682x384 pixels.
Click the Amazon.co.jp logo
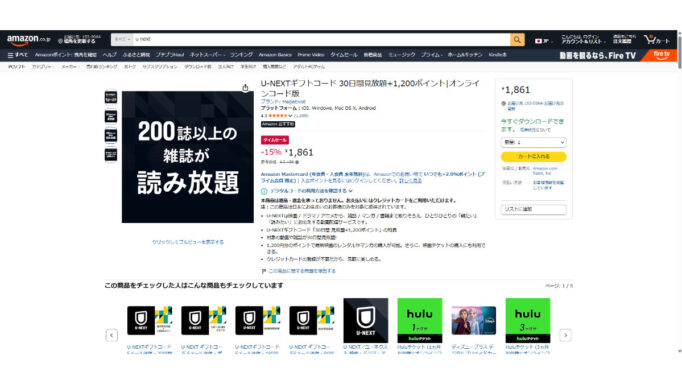[x=28, y=40]
